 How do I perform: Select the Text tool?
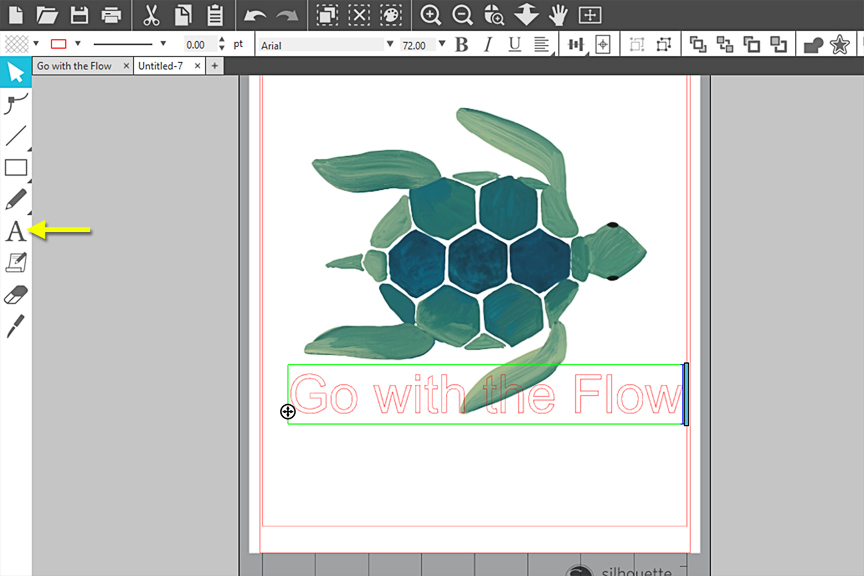pos(16,231)
